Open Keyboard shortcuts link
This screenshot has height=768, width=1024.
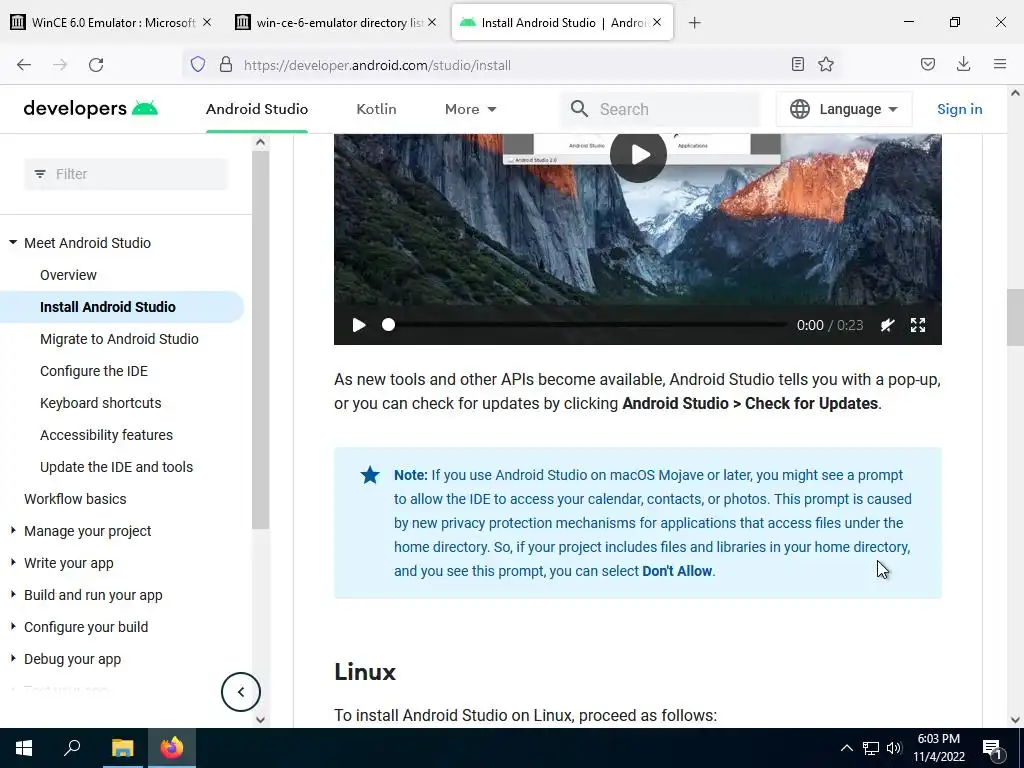click(x=101, y=403)
